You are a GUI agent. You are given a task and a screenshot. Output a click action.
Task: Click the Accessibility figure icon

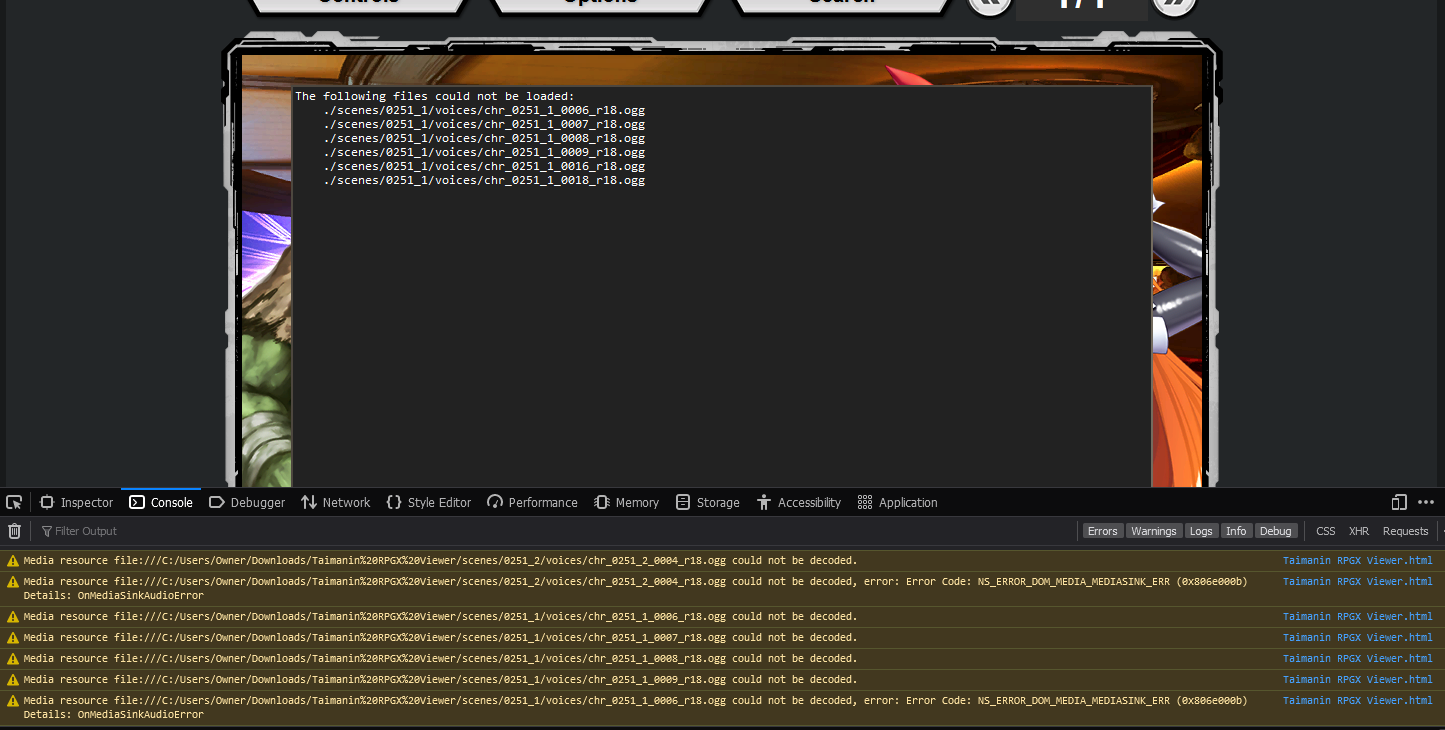pyautogui.click(x=764, y=502)
